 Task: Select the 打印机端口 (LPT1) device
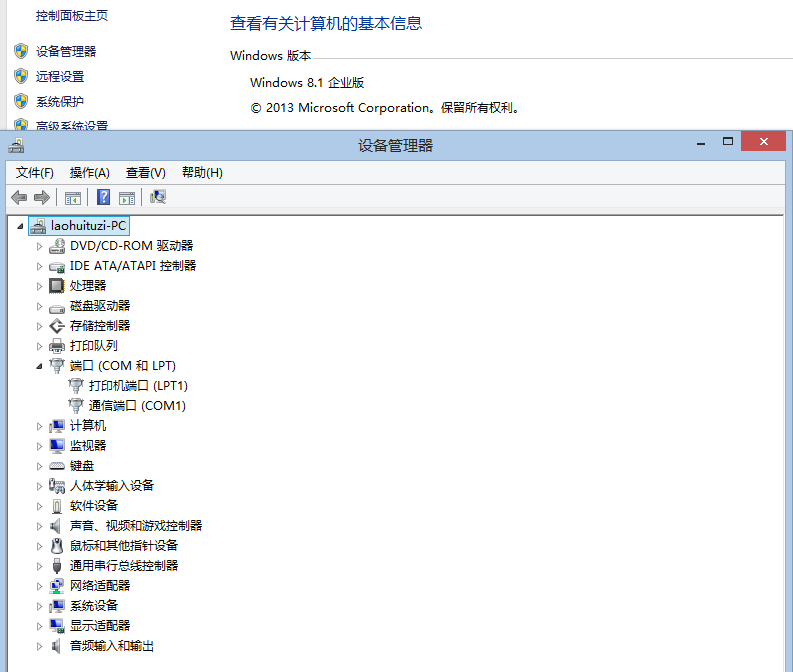tap(138, 386)
